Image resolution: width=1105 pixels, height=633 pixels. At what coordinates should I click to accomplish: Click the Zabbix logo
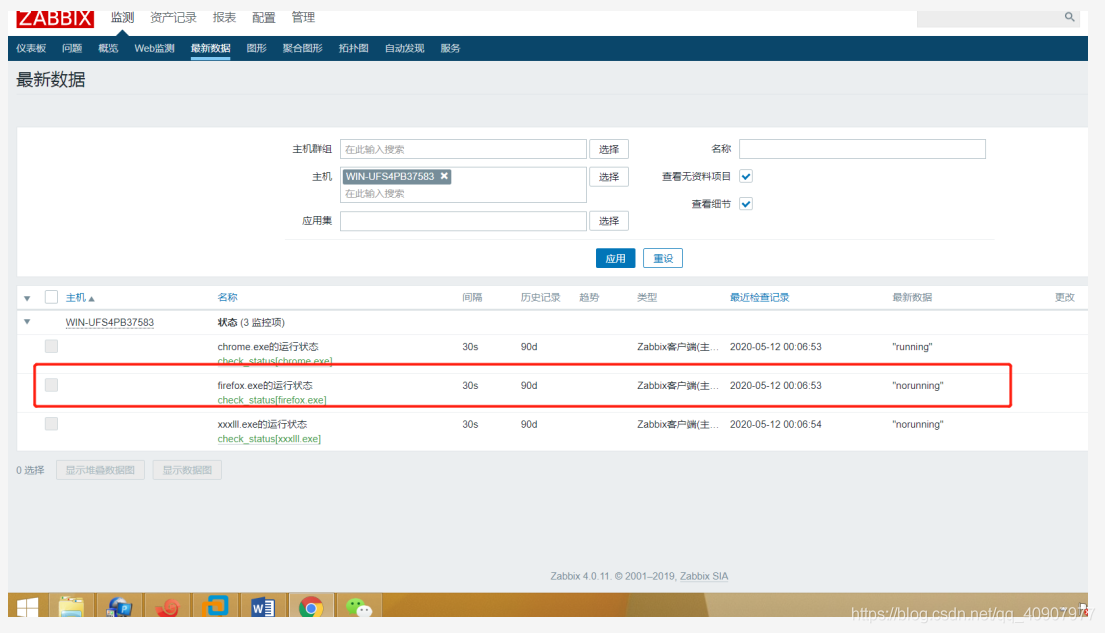pyautogui.click(x=55, y=17)
